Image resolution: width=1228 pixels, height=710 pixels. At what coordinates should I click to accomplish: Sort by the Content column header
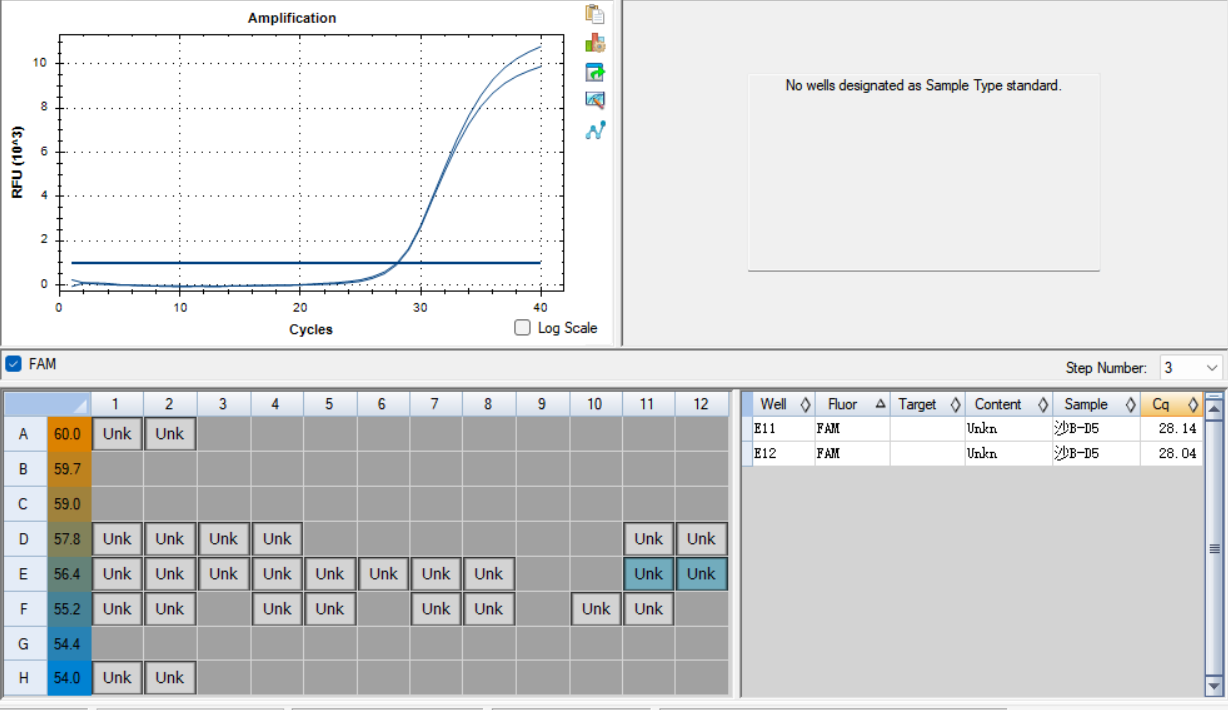[1008, 404]
